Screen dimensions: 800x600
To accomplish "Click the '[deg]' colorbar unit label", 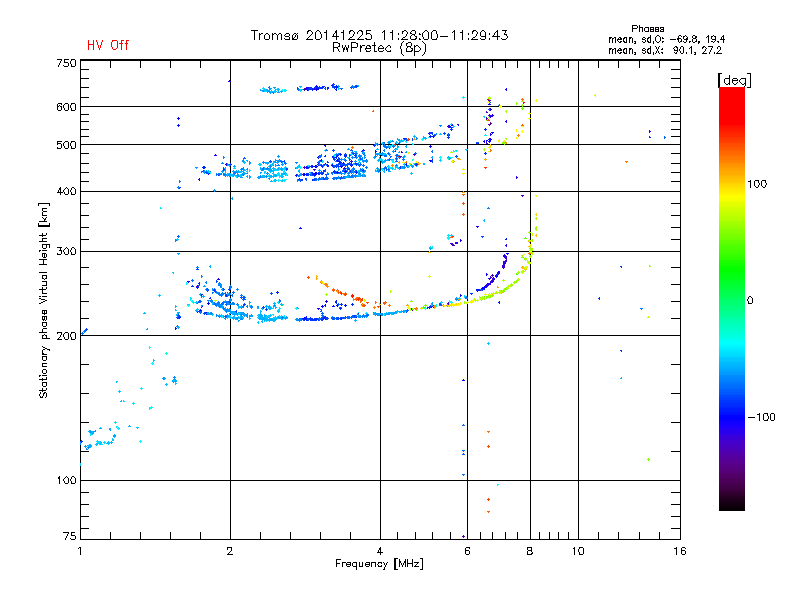I will coord(734,80).
